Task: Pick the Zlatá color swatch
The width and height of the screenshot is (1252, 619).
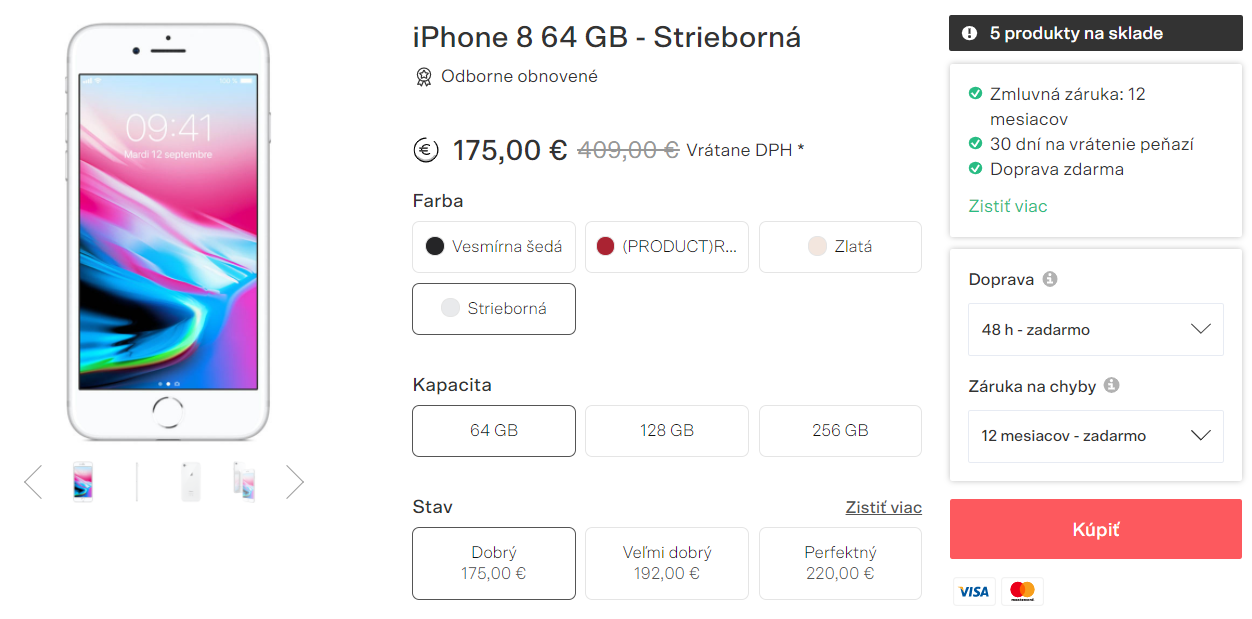Action: tap(840, 247)
